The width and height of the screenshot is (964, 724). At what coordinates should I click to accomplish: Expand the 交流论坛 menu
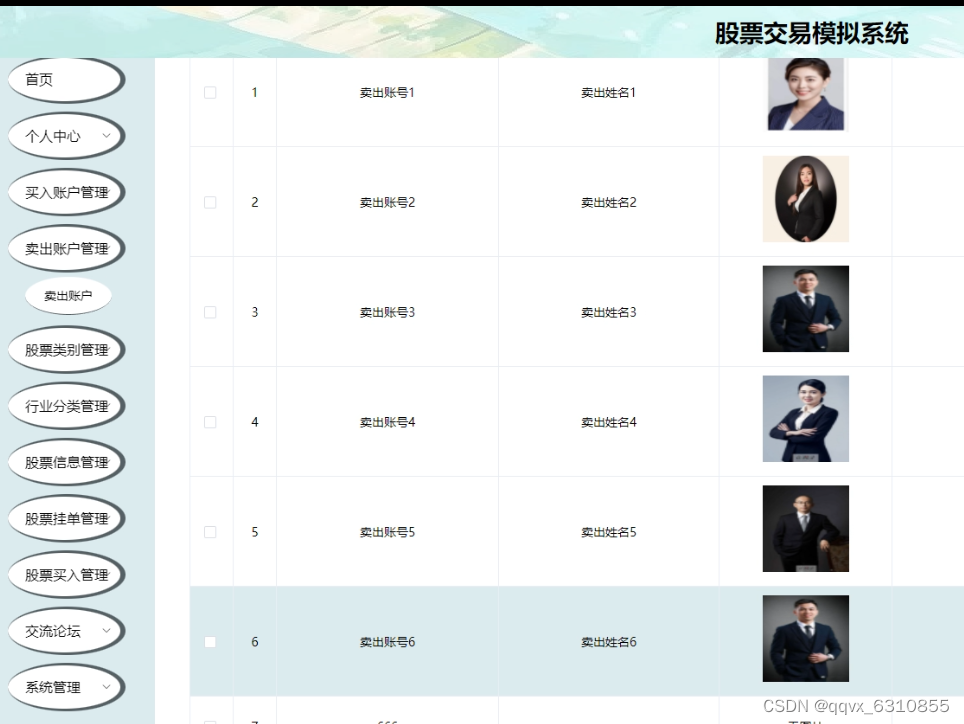[x=66, y=631]
